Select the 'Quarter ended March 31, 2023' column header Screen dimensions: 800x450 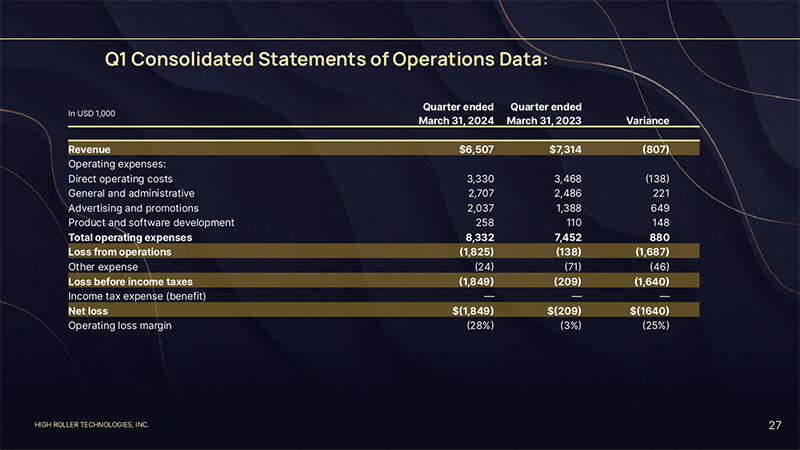544,113
